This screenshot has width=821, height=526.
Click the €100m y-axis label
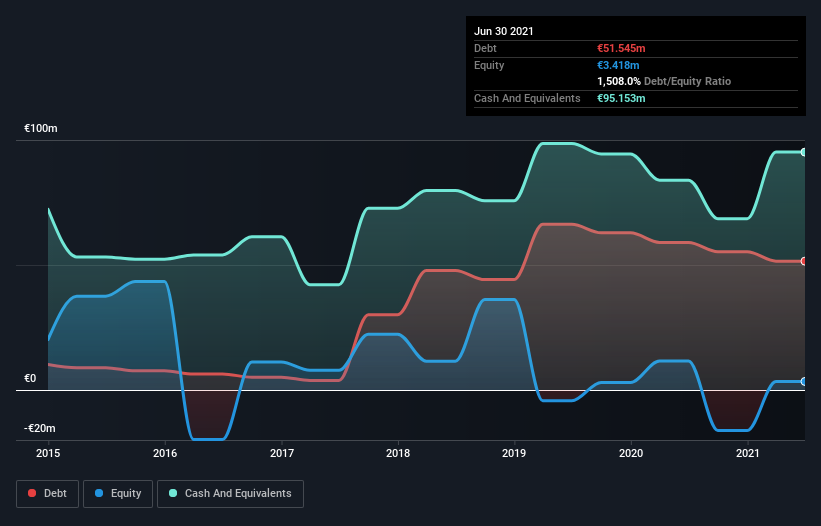(x=41, y=128)
